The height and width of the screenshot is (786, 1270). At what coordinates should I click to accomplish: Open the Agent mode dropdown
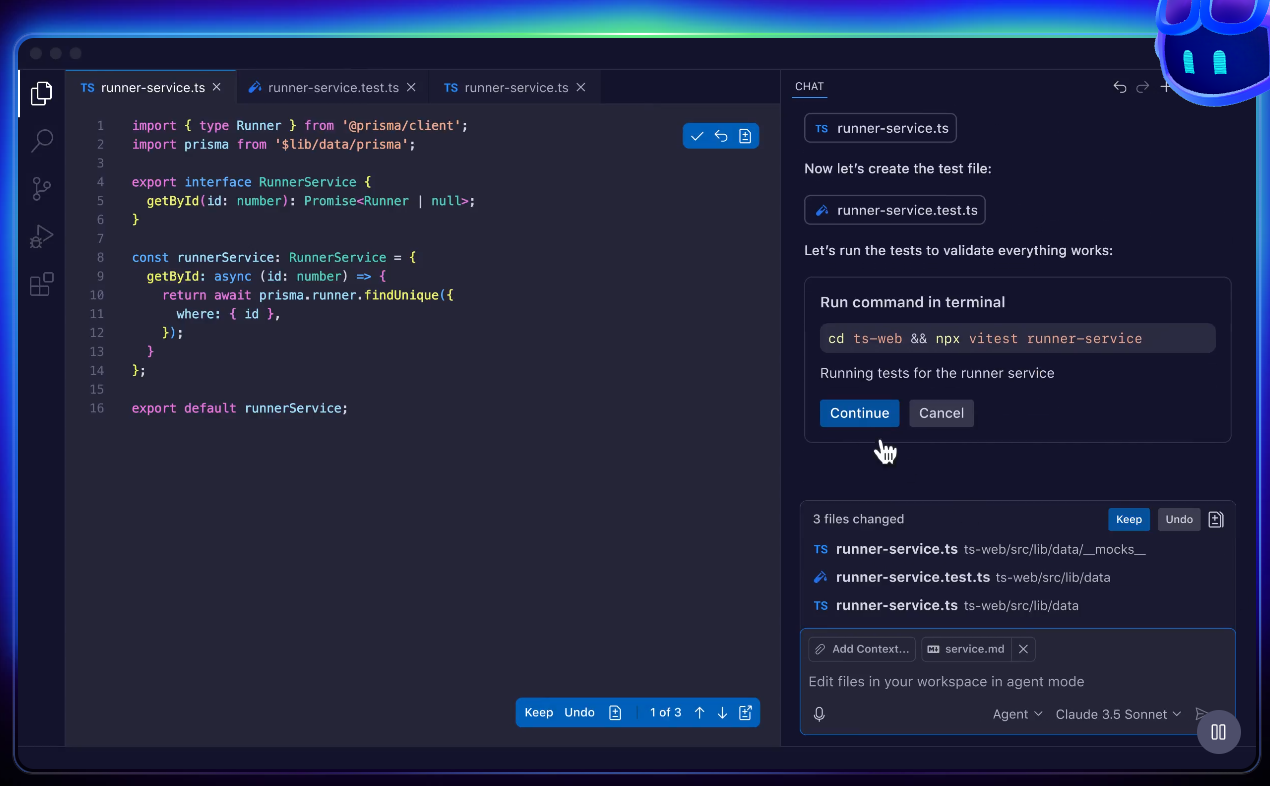click(1017, 714)
